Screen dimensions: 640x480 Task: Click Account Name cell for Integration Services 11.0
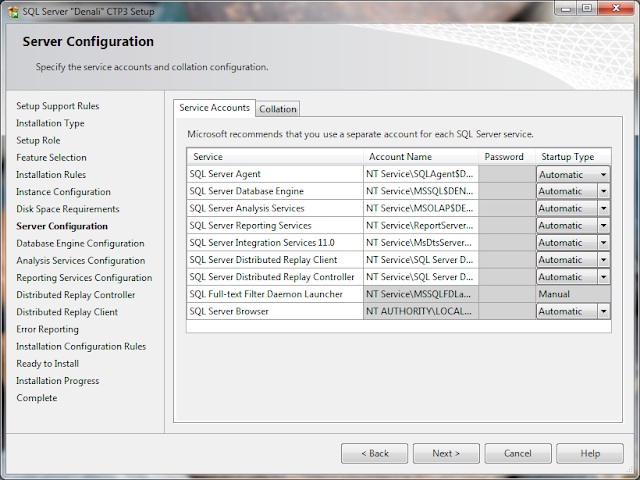click(x=421, y=243)
